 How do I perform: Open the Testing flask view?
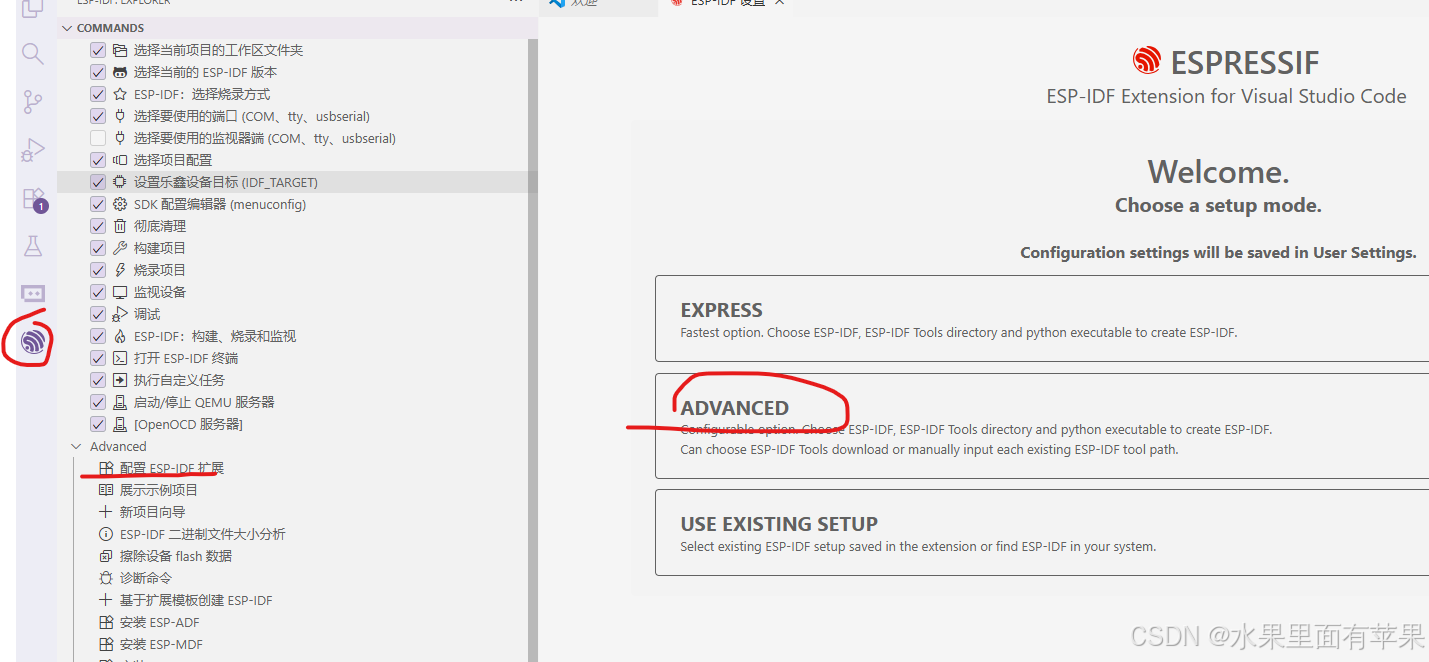point(33,246)
